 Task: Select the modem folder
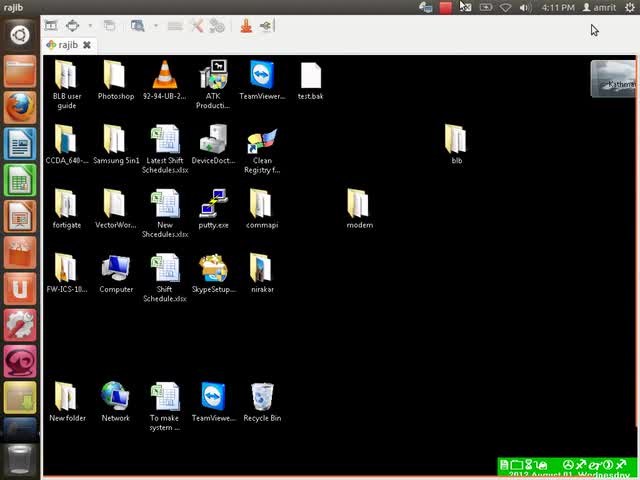click(359, 208)
